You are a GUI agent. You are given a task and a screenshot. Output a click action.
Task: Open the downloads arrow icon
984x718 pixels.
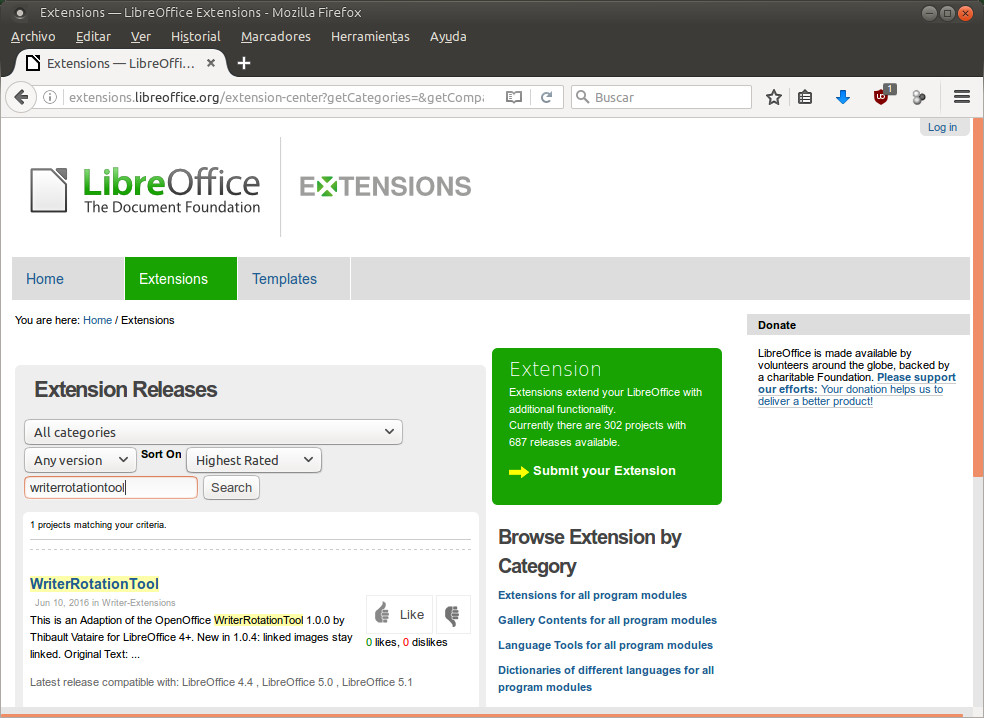[x=843, y=97]
